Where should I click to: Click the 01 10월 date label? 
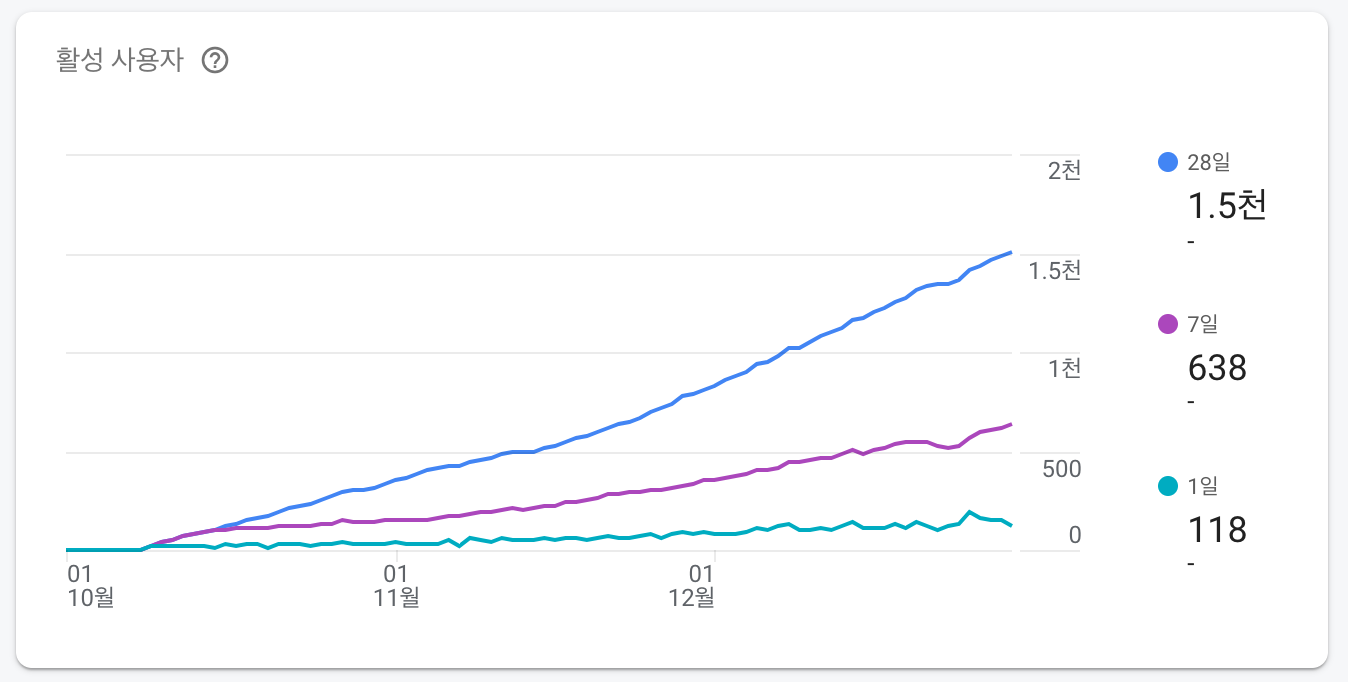click(x=89, y=586)
